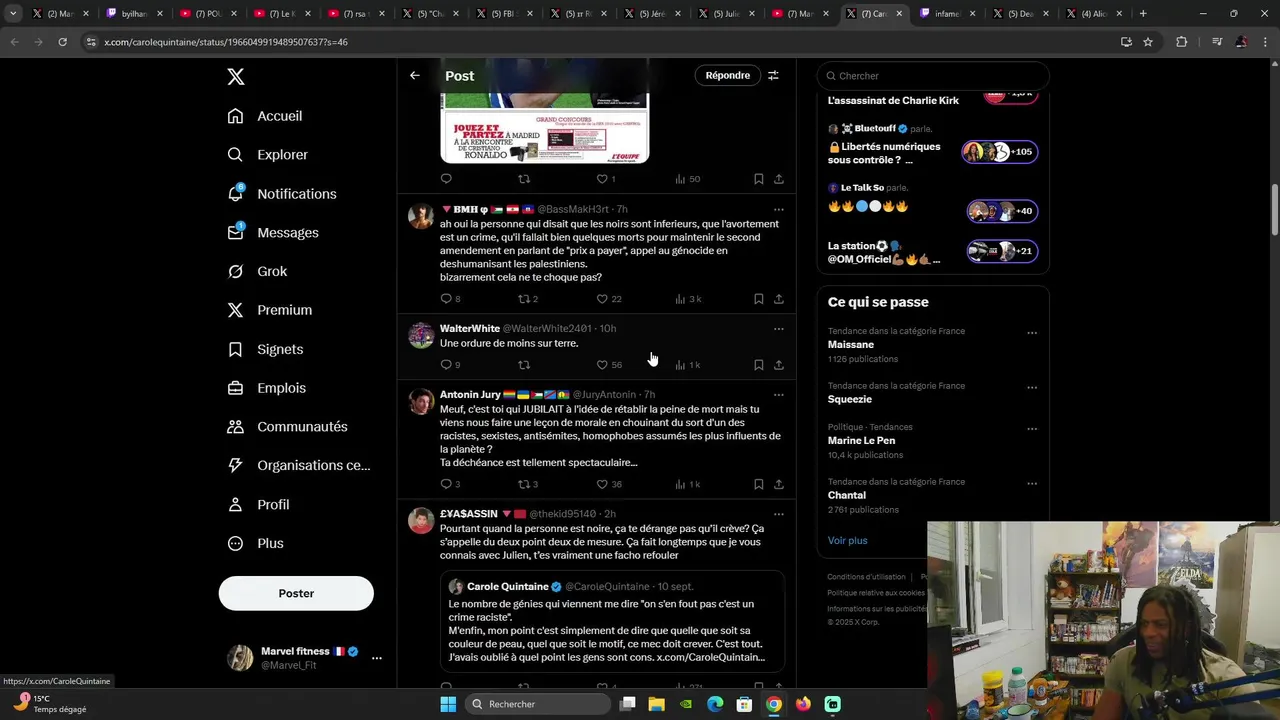Open Firefox from taskbar
This screenshot has height=720, width=1280.
[803, 704]
